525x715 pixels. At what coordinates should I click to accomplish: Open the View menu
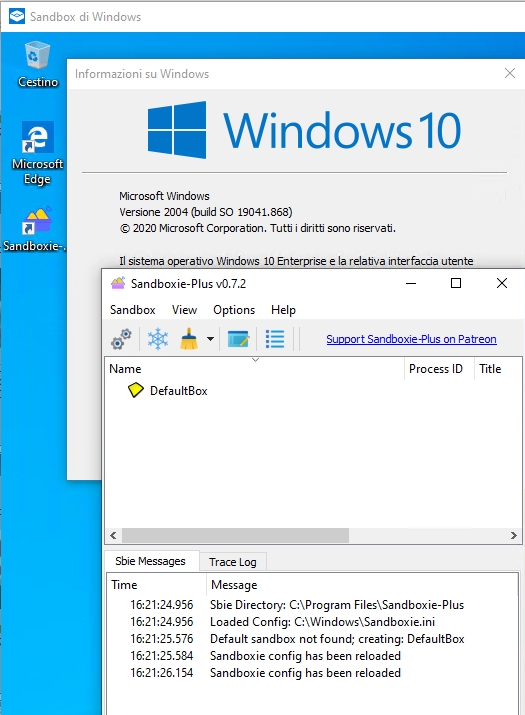pos(184,310)
